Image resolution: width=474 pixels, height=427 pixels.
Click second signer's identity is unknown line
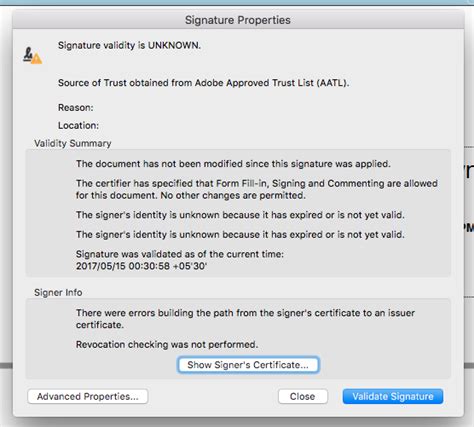(240, 235)
